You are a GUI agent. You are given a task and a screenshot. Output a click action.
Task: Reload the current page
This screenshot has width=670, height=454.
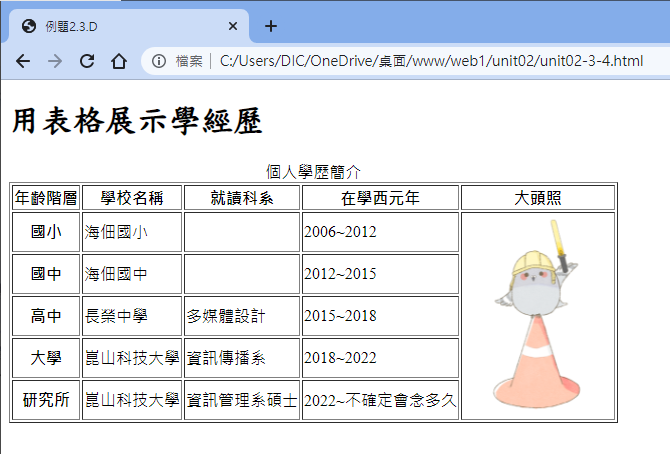pyautogui.click(x=87, y=62)
